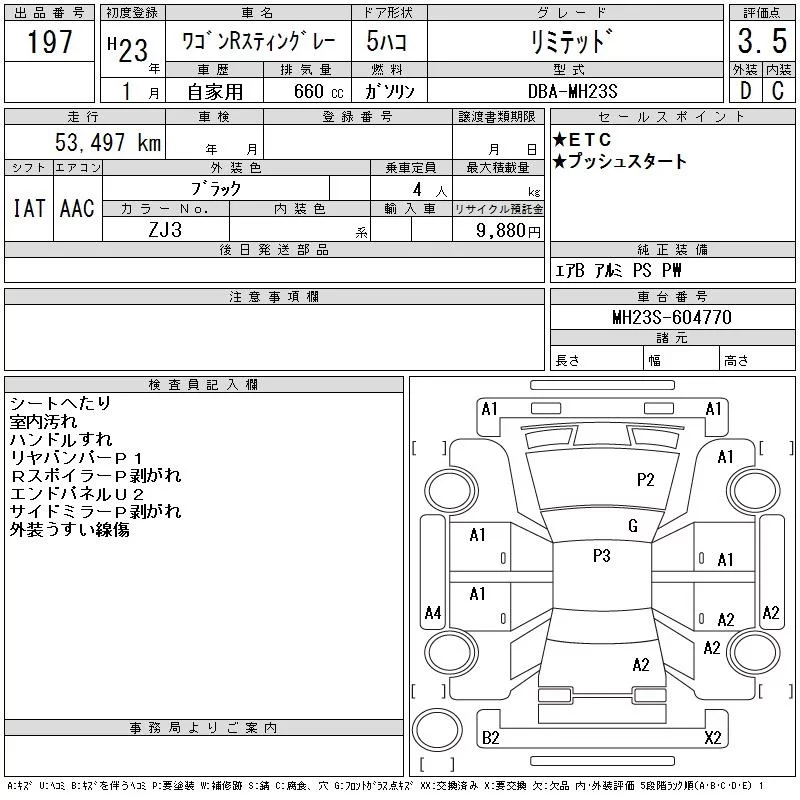
Task: Click the 評価点 header
Action: click(762, 13)
